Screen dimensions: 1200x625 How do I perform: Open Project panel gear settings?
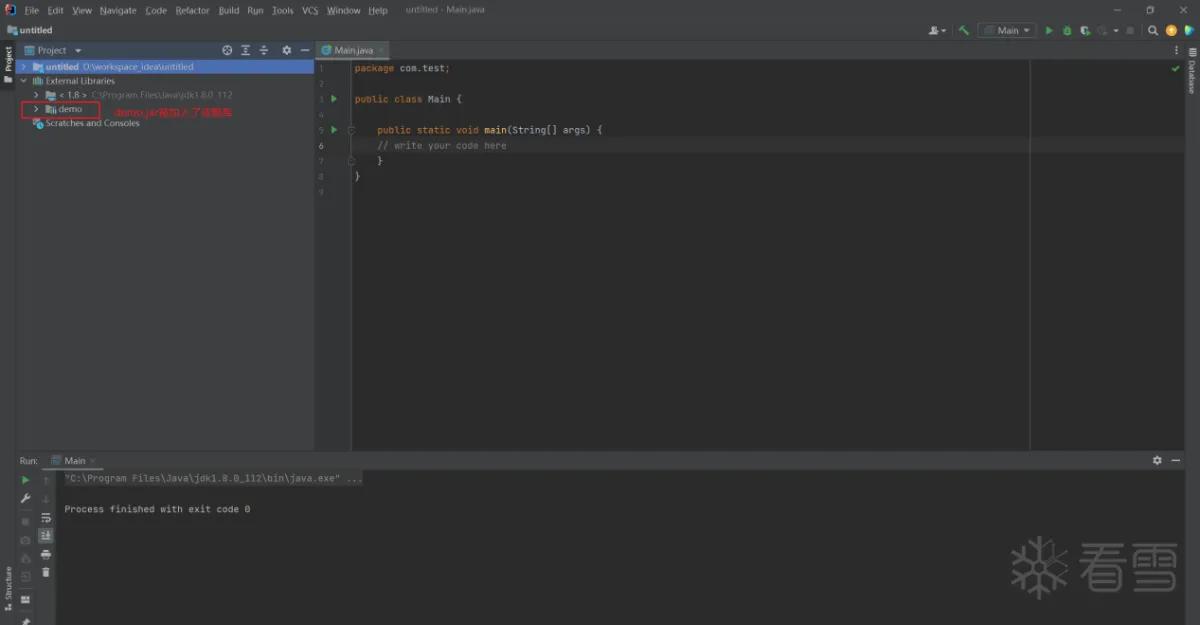click(286, 50)
